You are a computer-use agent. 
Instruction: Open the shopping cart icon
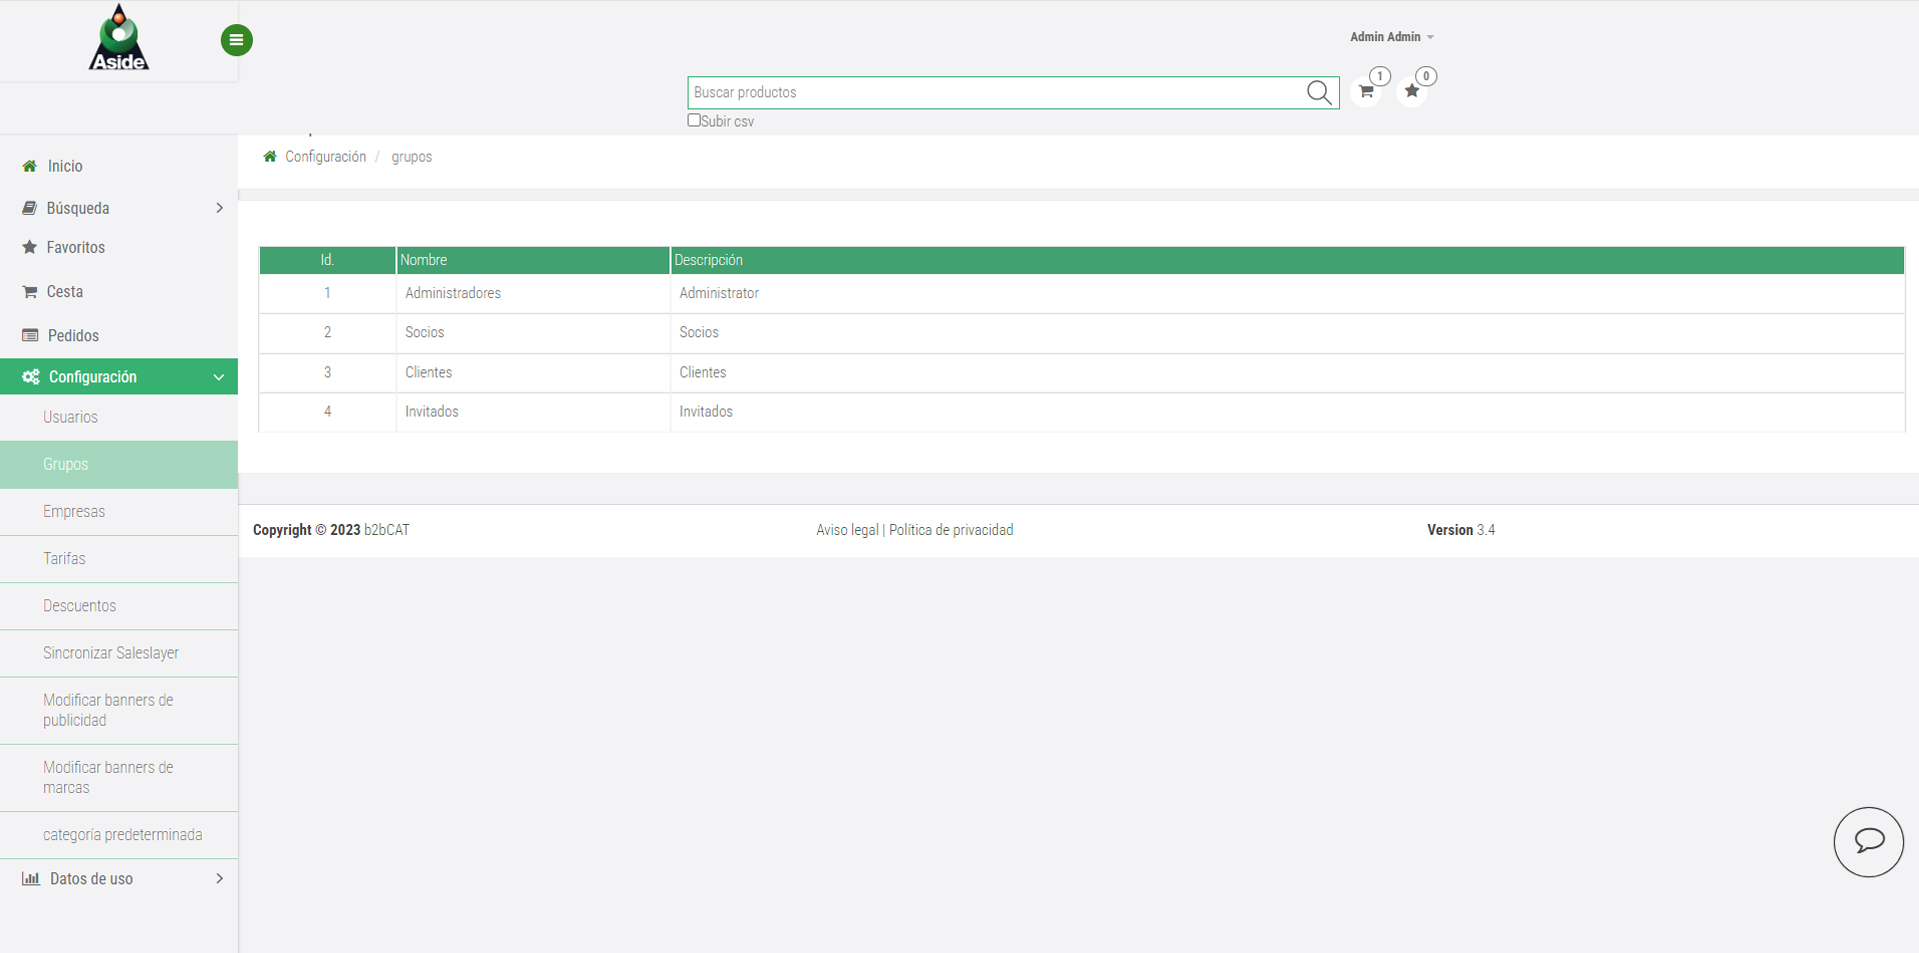[x=1366, y=92]
